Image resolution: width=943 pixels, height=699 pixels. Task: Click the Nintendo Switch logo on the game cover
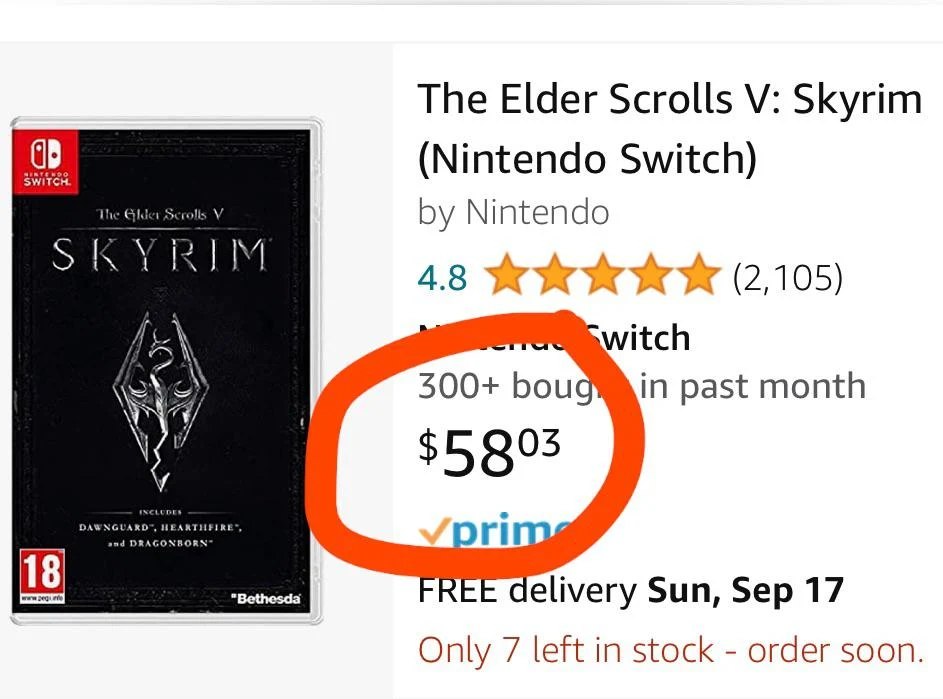click(x=44, y=160)
